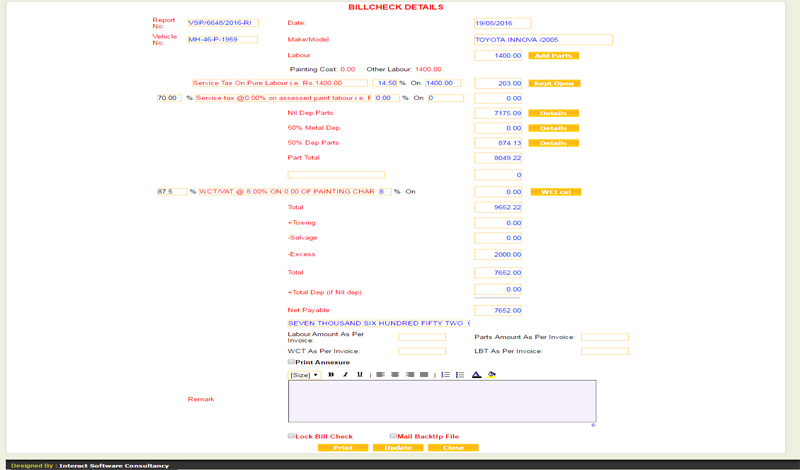Insert a numbered list in remark
Image resolution: width=800 pixels, height=470 pixels.
(445, 375)
